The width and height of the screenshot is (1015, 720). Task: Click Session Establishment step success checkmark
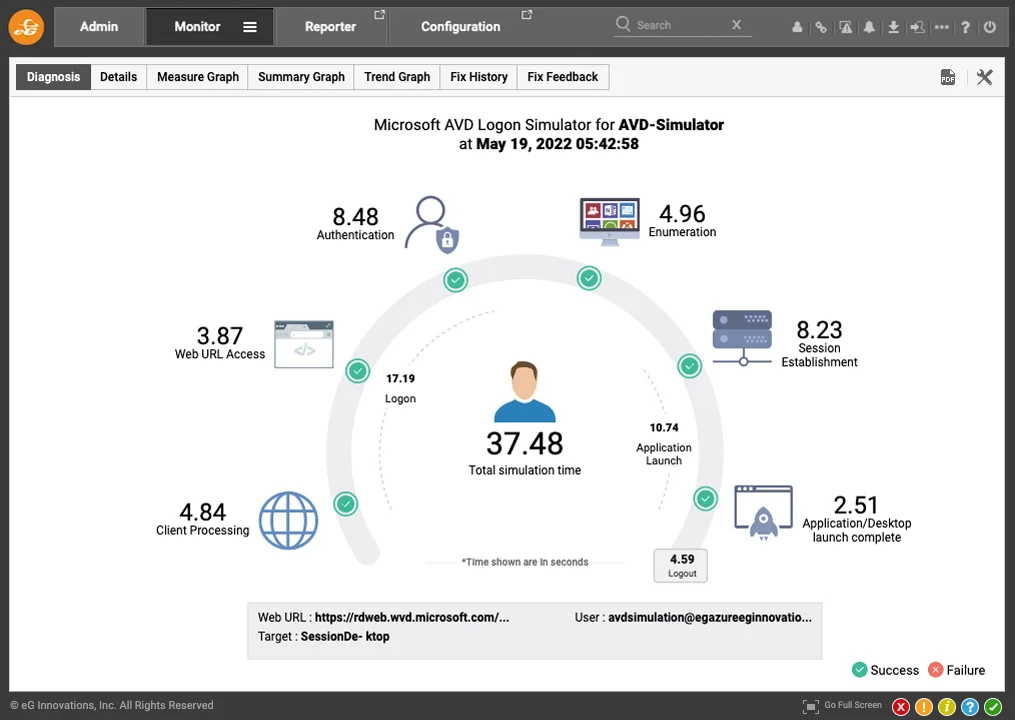pyautogui.click(x=689, y=366)
